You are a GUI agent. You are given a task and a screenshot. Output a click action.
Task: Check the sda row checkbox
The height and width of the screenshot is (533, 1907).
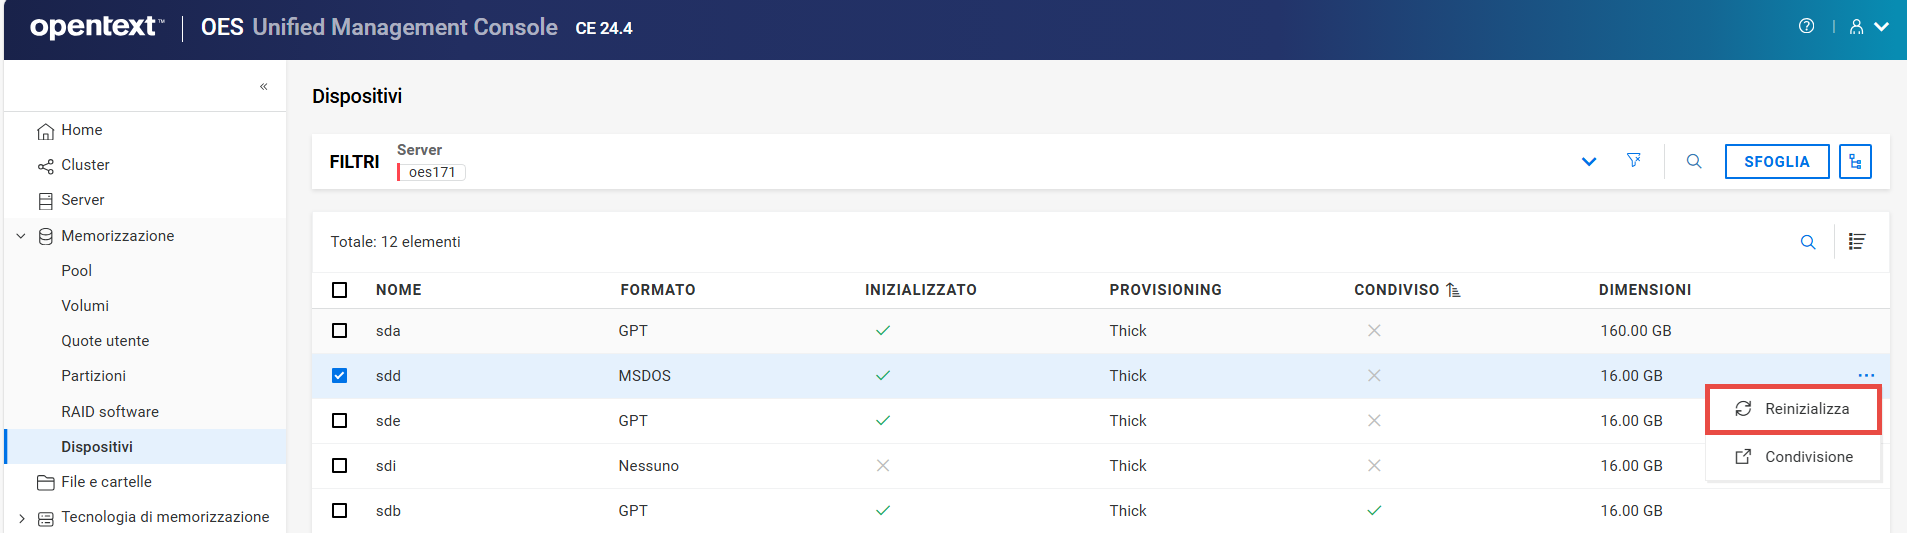pos(340,331)
